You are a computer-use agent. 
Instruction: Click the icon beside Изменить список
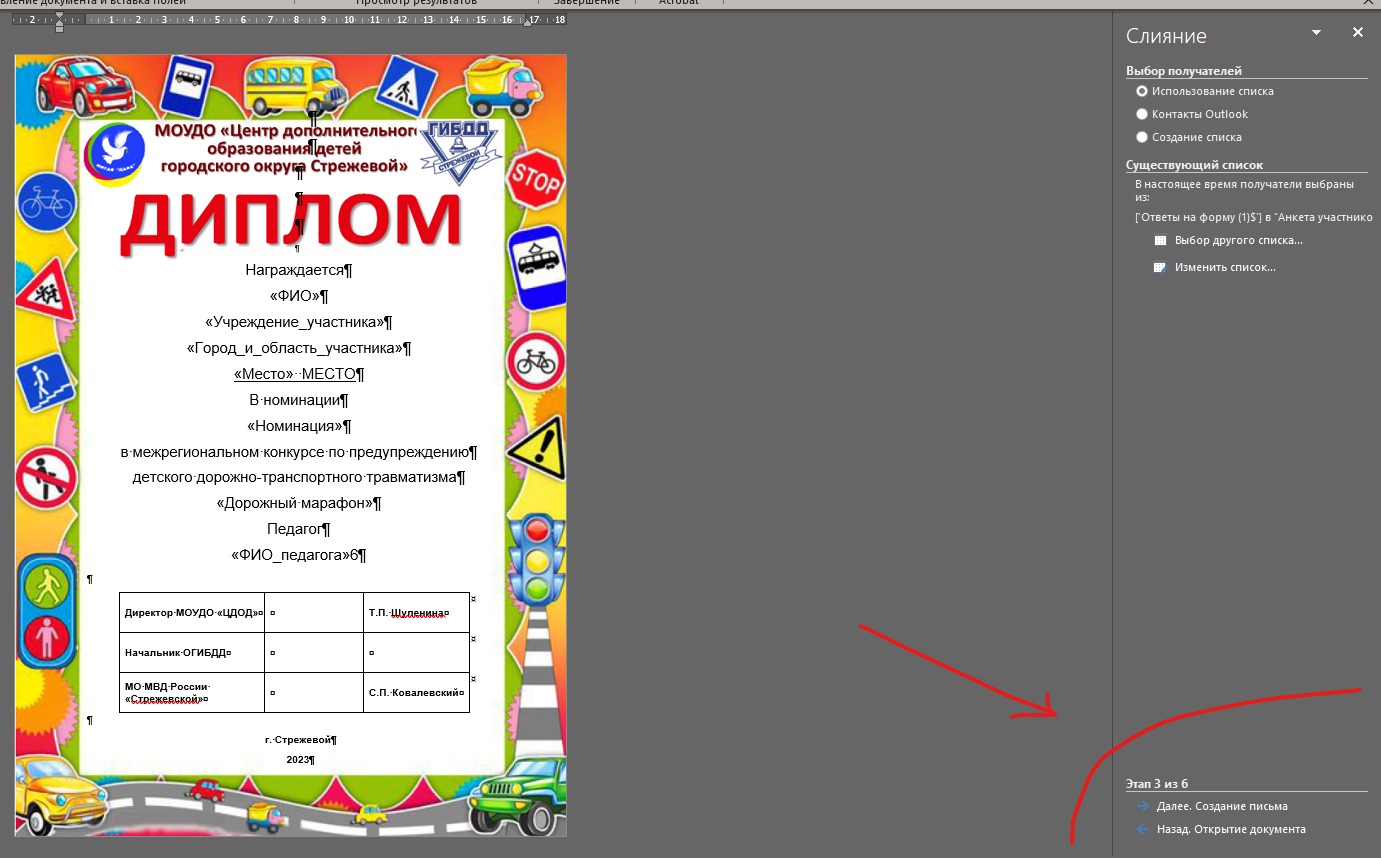(x=1160, y=268)
